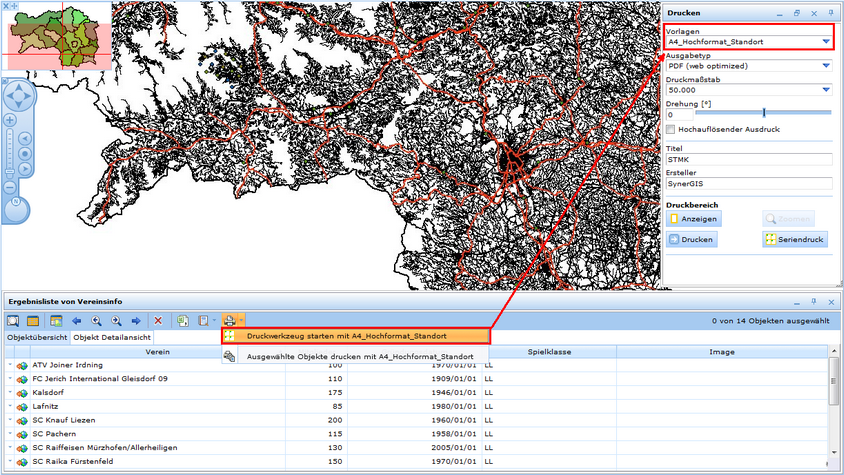Select Ausgewählte Objekte drucken menu entry
Viewport: 844px width, 475px height.
click(x=359, y=356)
